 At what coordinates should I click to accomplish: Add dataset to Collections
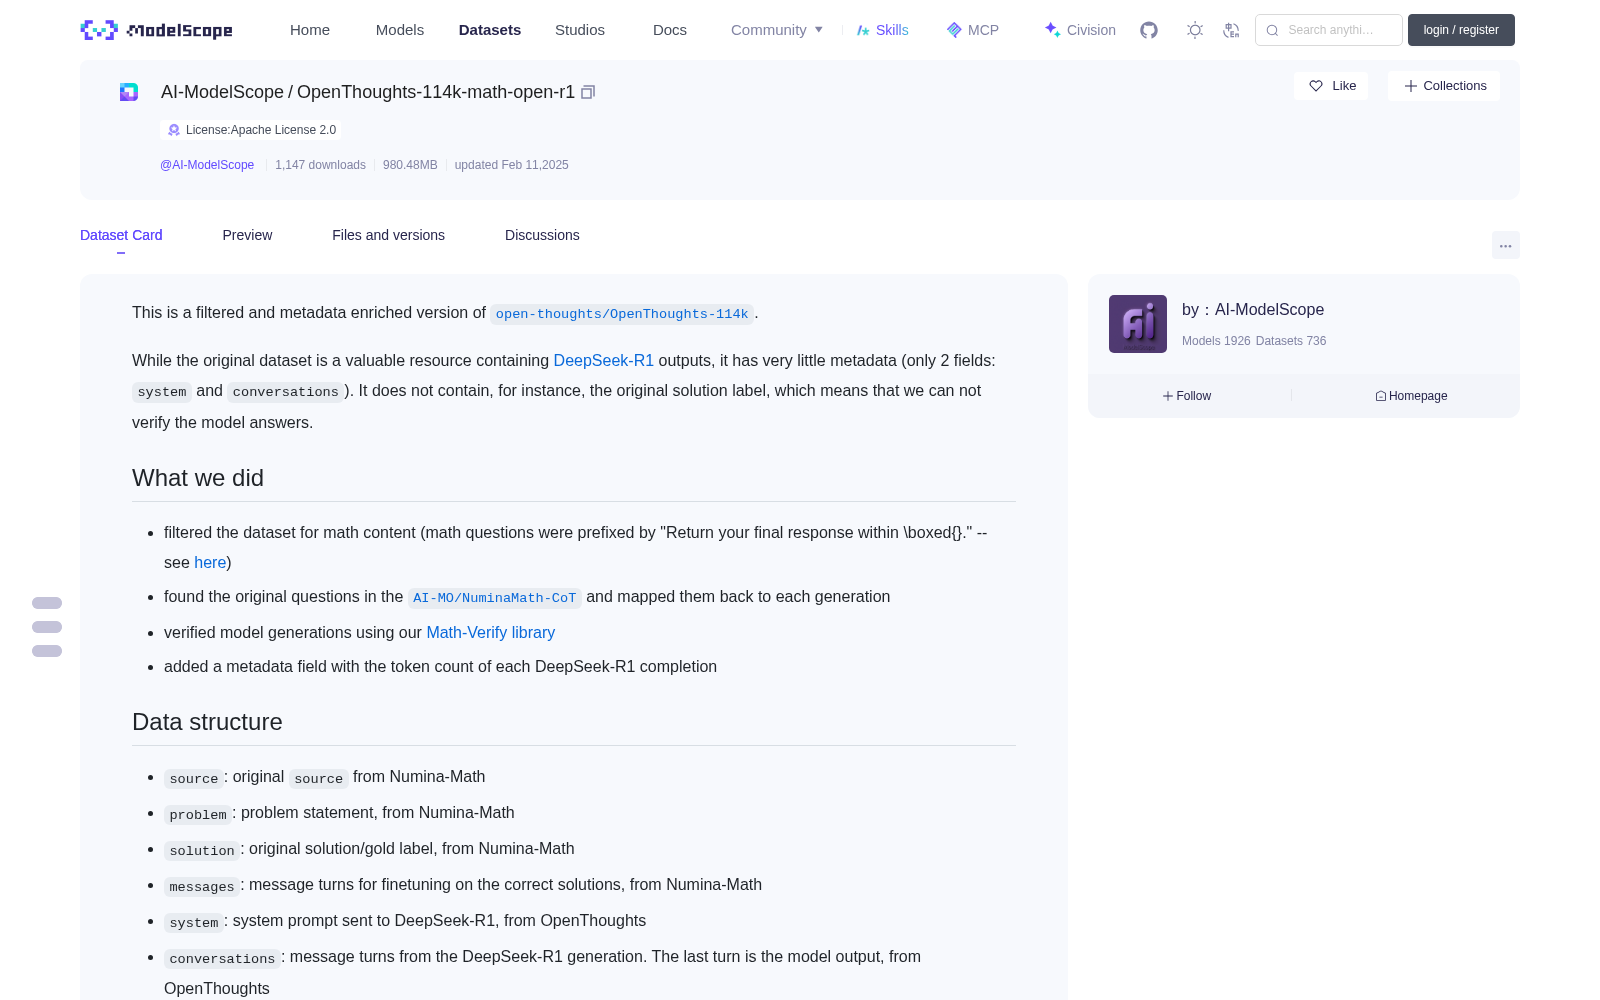pos(1444,86)
